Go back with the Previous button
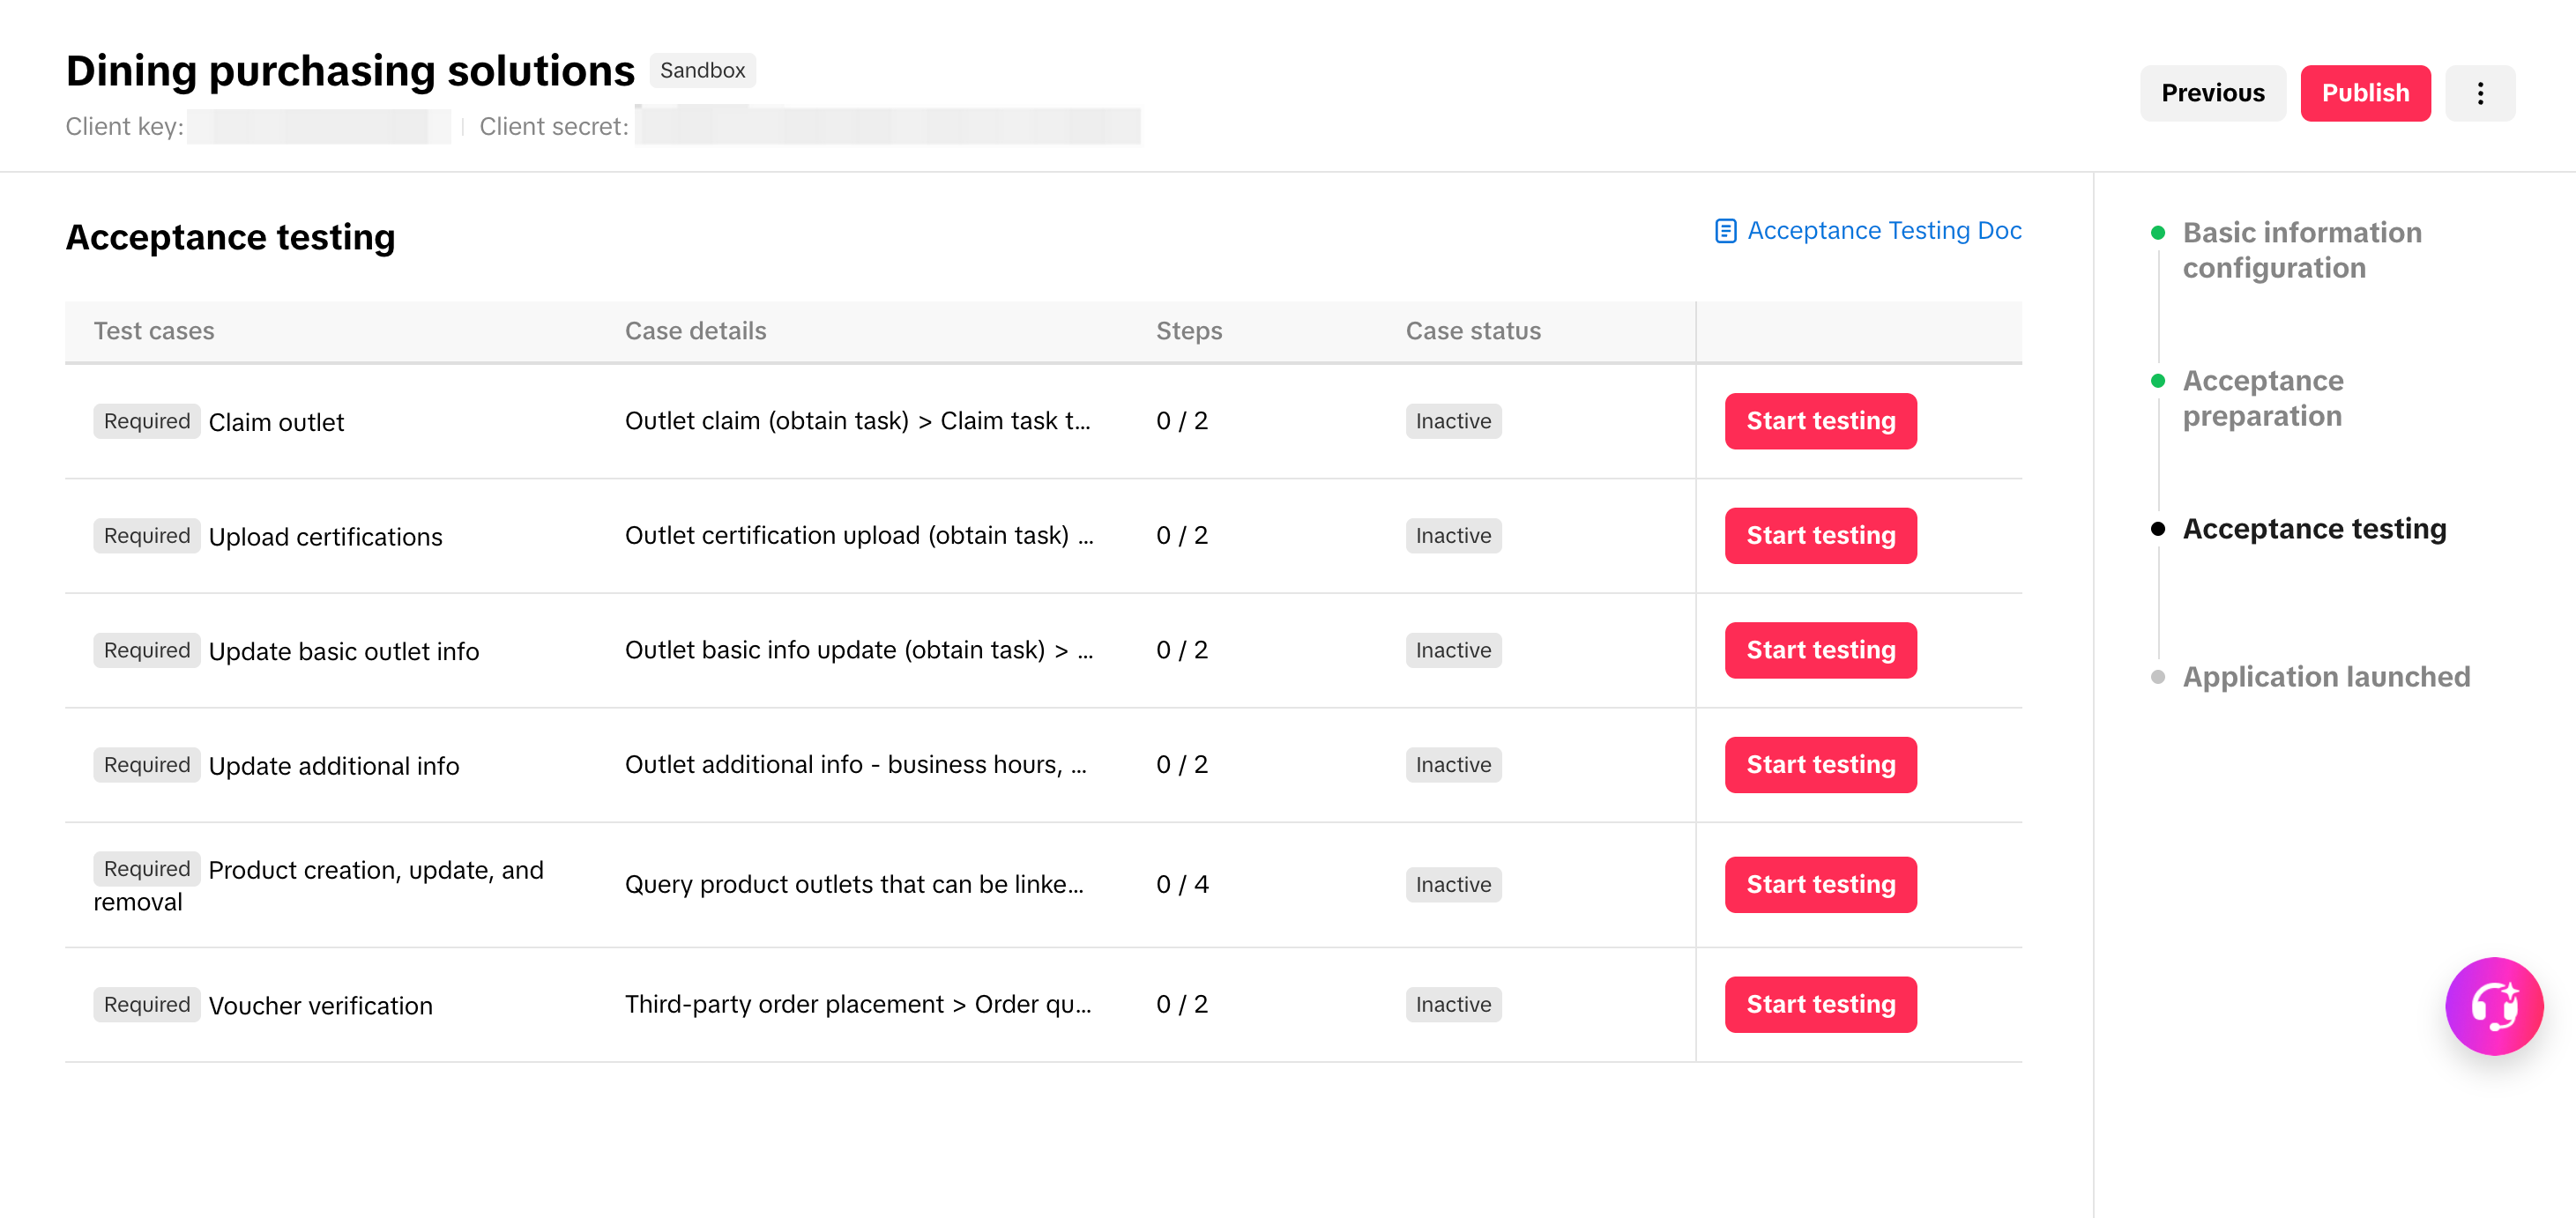 (x=2212, y=93)
